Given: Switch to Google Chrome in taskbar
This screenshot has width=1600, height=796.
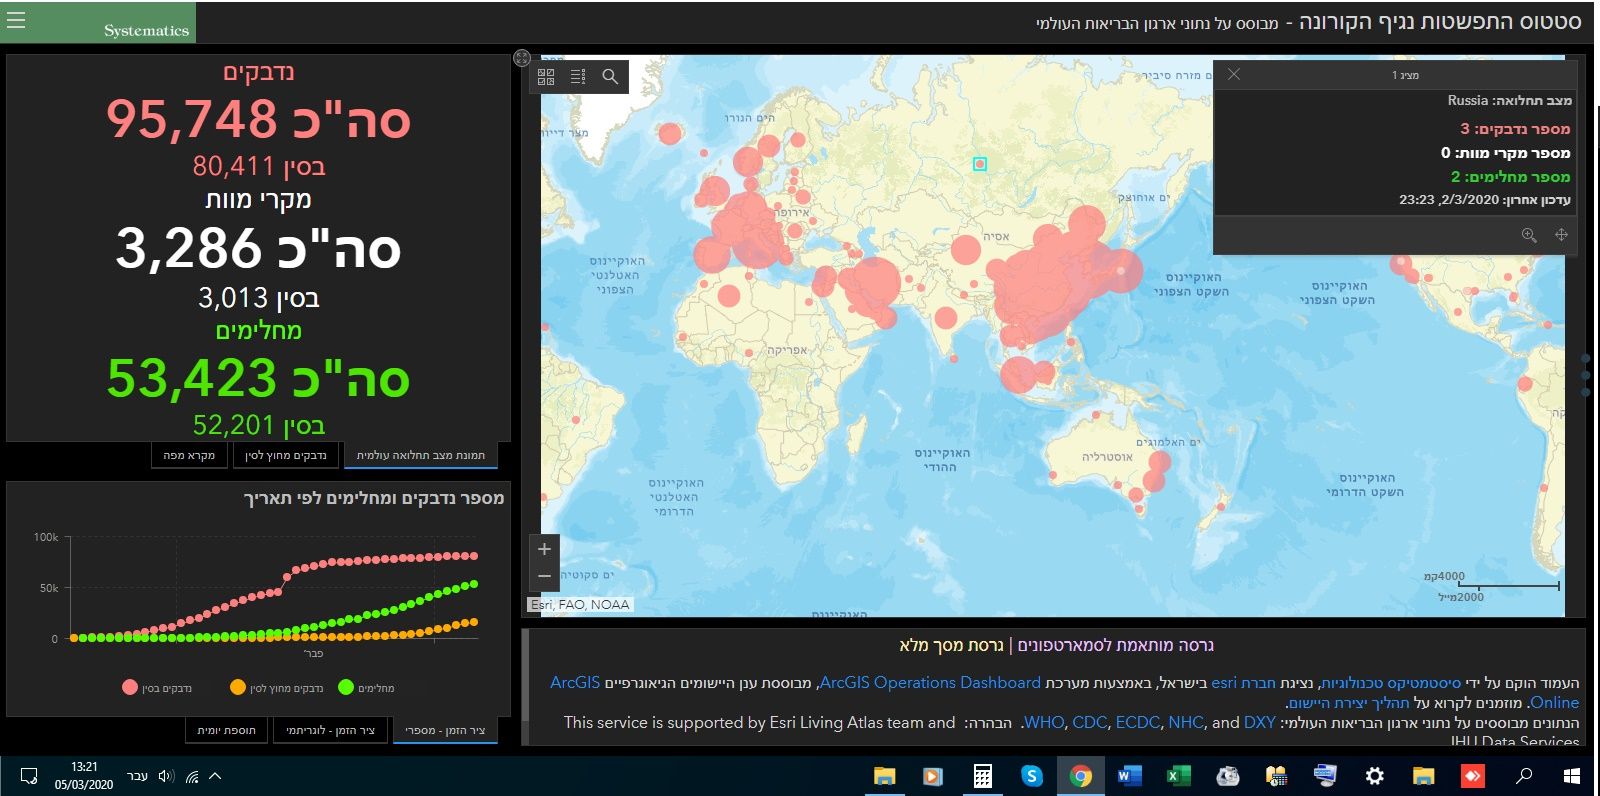Looking at the screenshot, I should [1080, 776].
